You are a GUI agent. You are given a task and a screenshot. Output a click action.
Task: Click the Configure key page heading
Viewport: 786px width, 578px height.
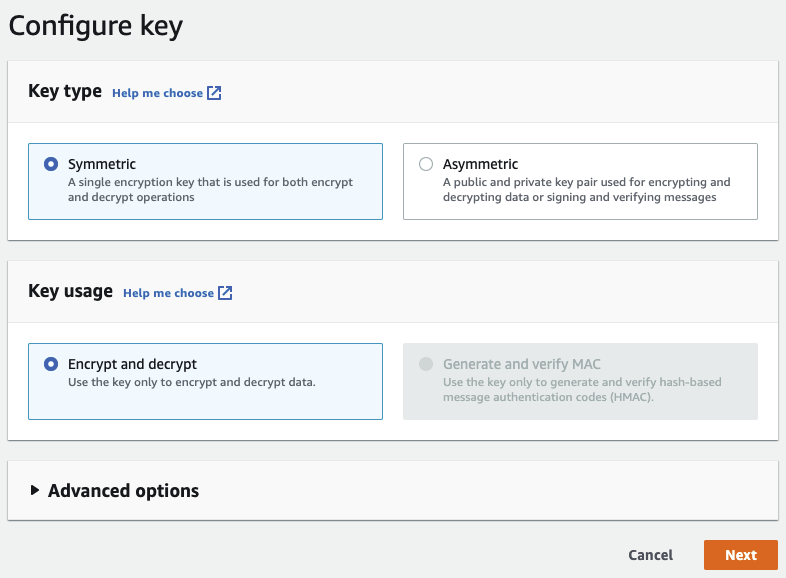pos(96,26)
